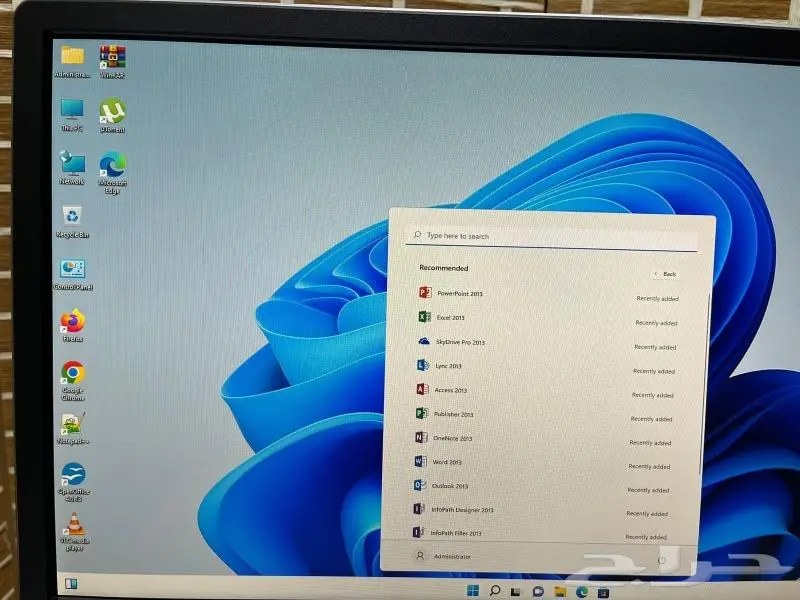Go back with the Back button
Image resolution: width=800 pixels, height=600 pixels.
point(665,274)
